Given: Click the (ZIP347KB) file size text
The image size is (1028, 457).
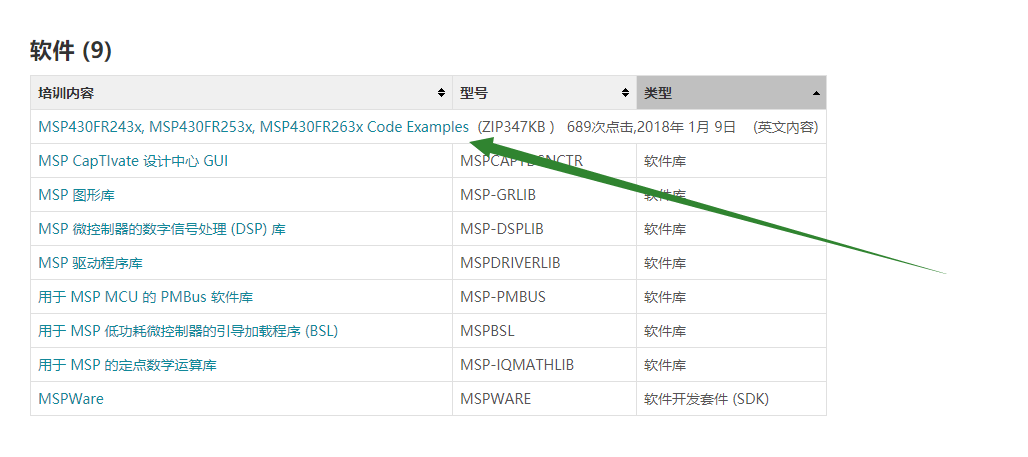Looking at the screenshot, I should [516, 127].
